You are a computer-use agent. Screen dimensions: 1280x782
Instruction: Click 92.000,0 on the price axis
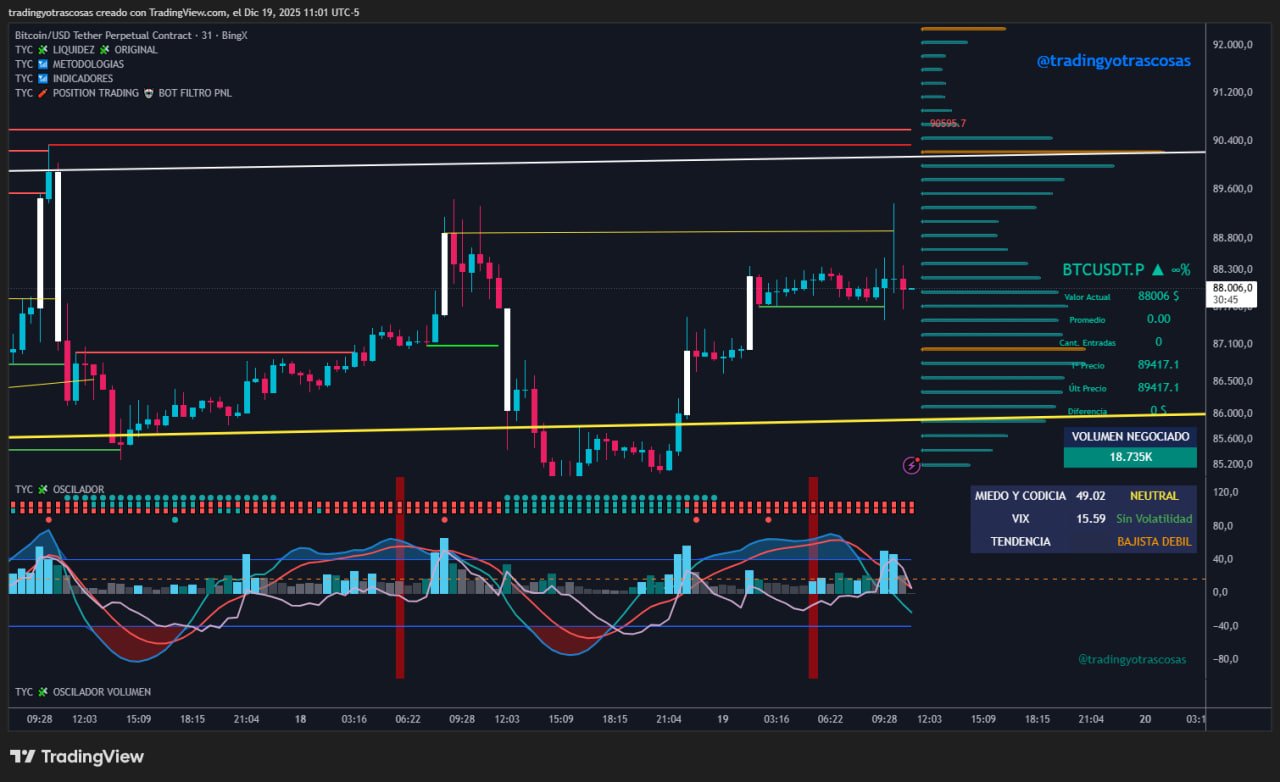pos(1232,45)
